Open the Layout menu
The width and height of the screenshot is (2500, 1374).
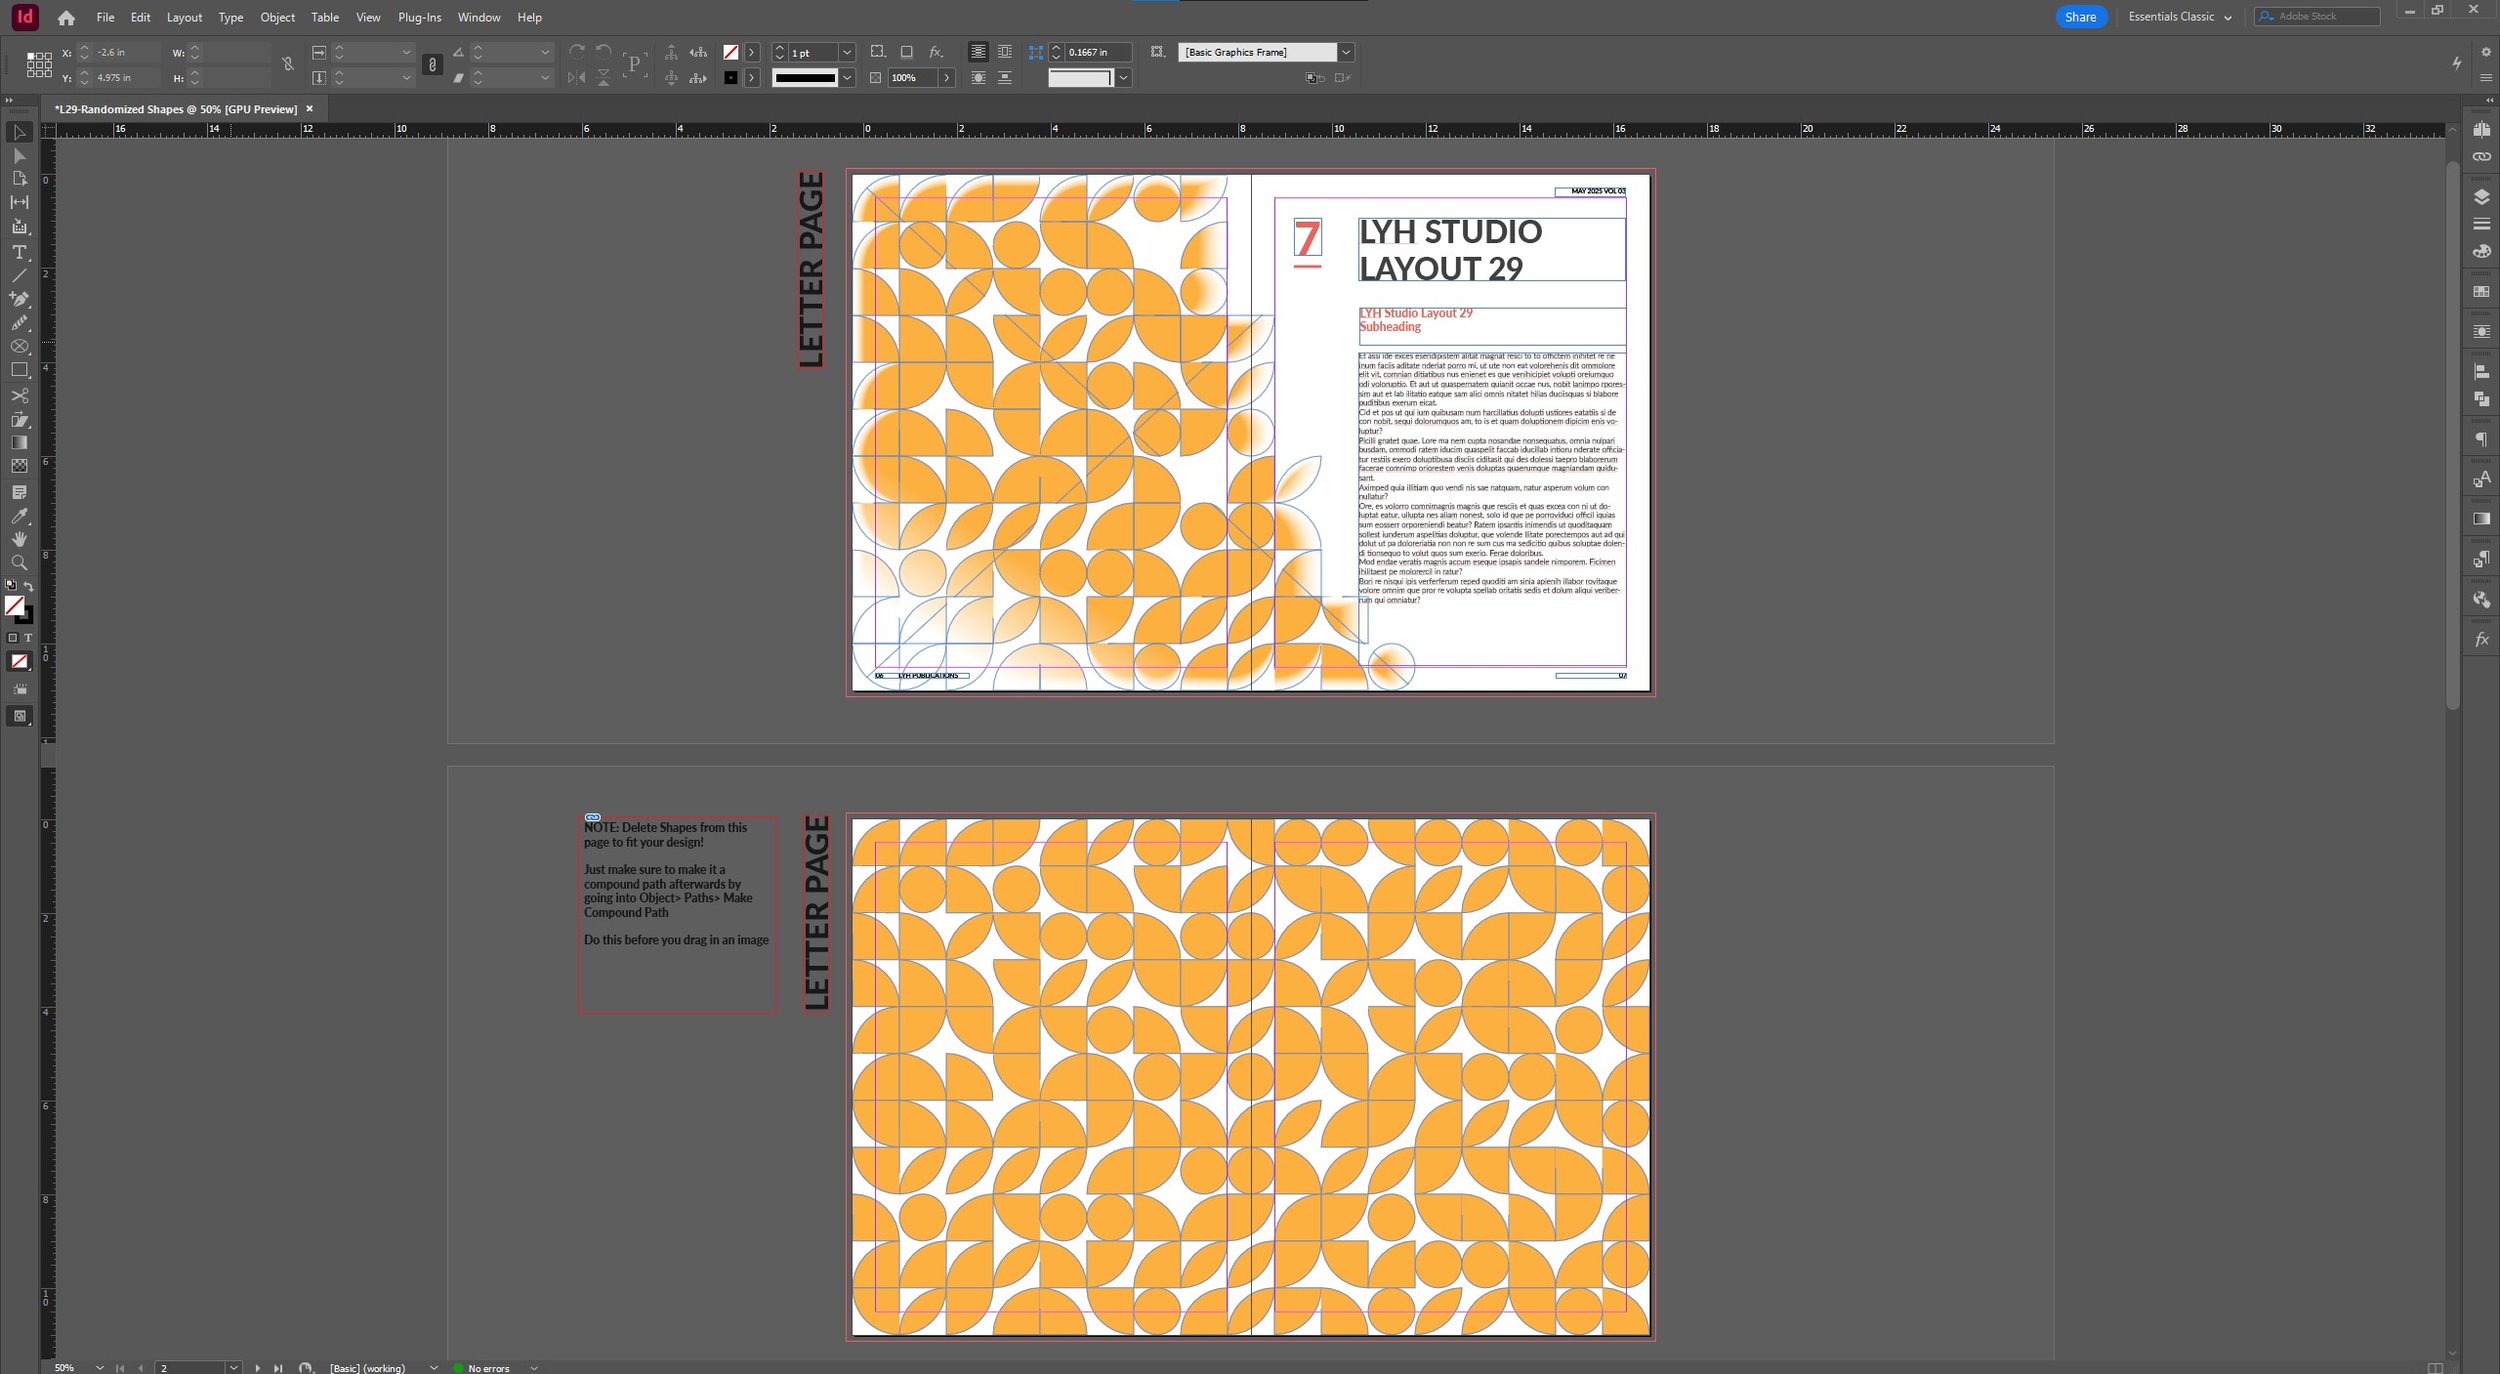(184, 17)
